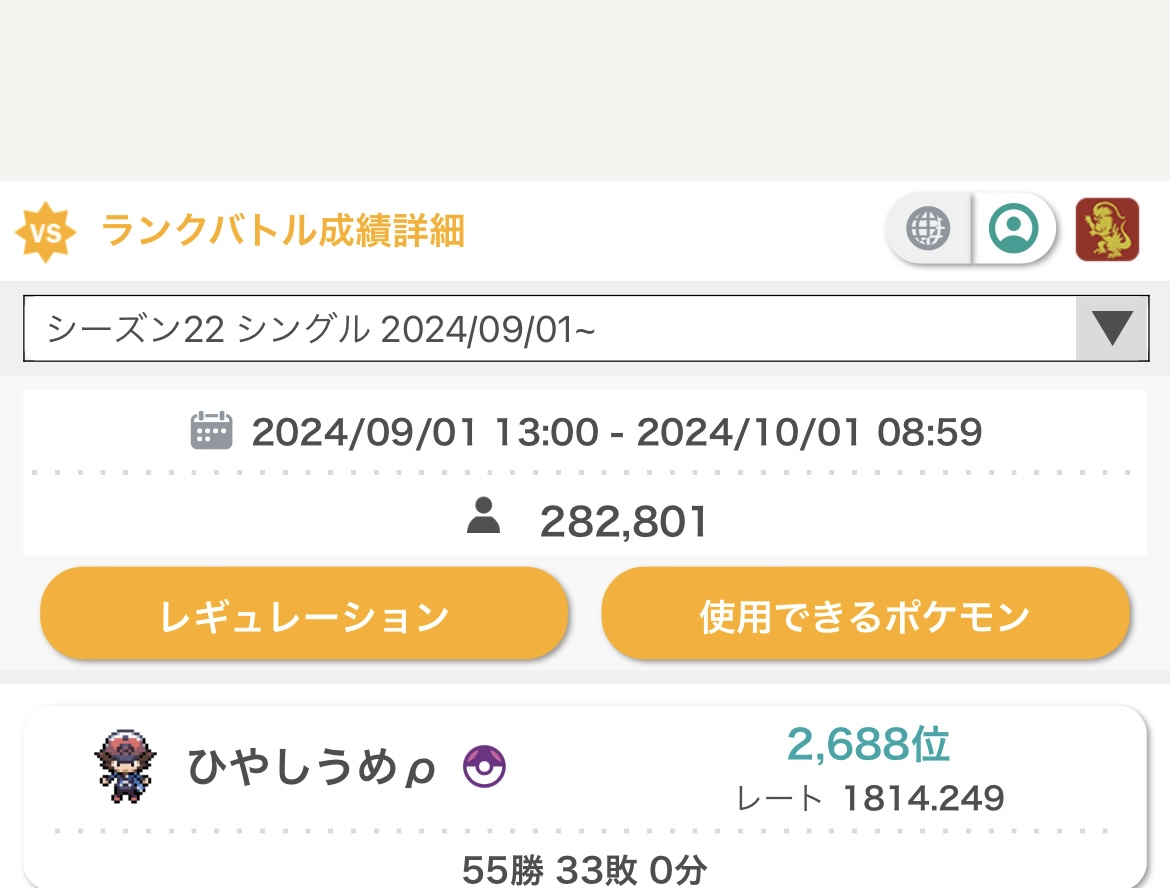Click the 55勝 33敗 0分 record line
Screen dimensions: 1170x888
[585, 869]
